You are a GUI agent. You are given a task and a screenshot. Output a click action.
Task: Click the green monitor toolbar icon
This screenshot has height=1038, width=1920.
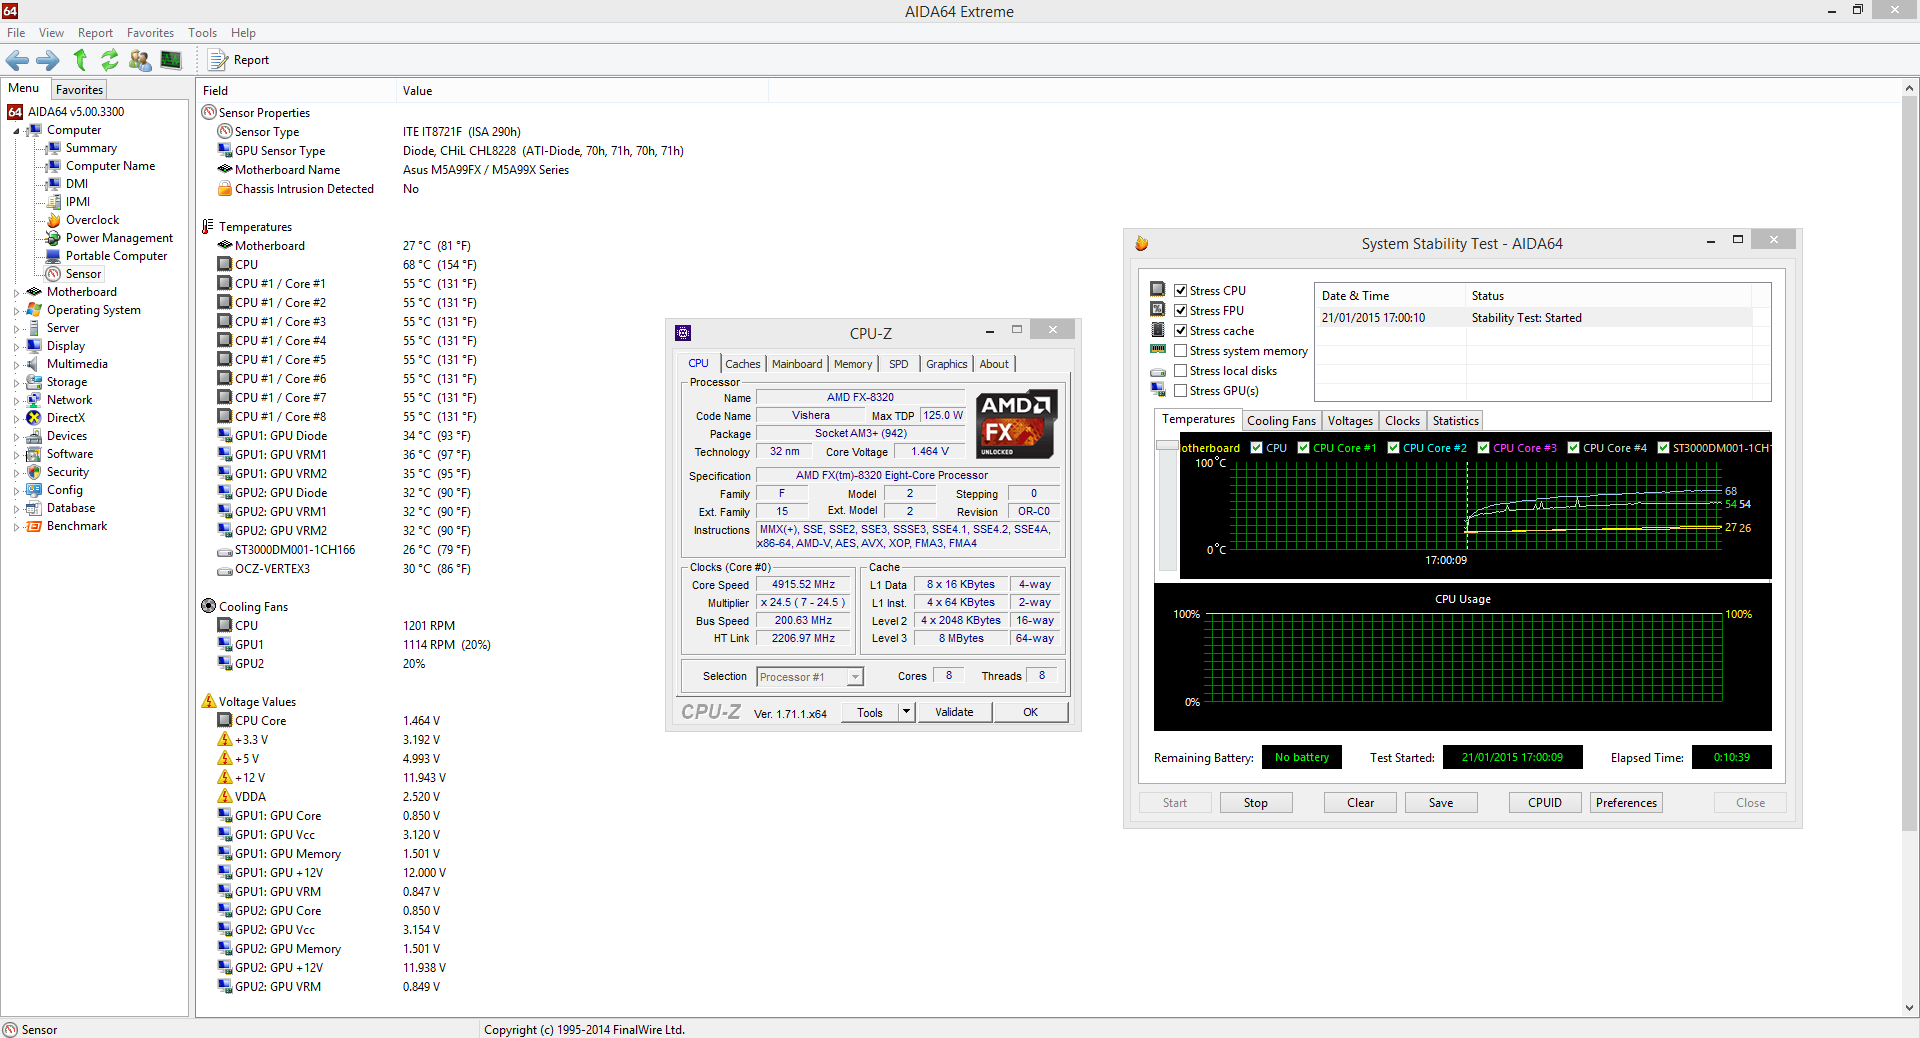tap(171, 60)
